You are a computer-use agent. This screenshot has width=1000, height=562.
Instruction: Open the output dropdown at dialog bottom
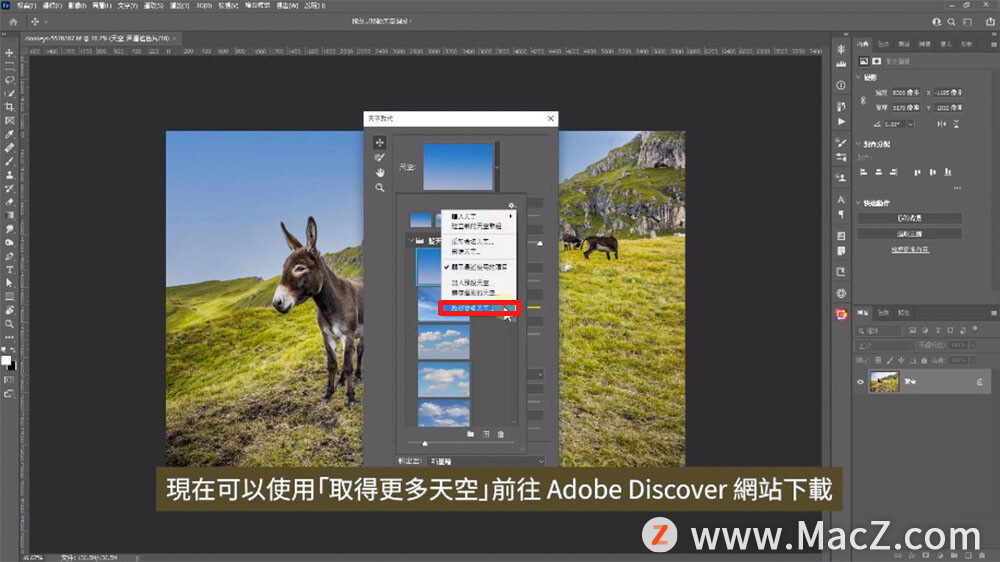click(x=488, y=461)
